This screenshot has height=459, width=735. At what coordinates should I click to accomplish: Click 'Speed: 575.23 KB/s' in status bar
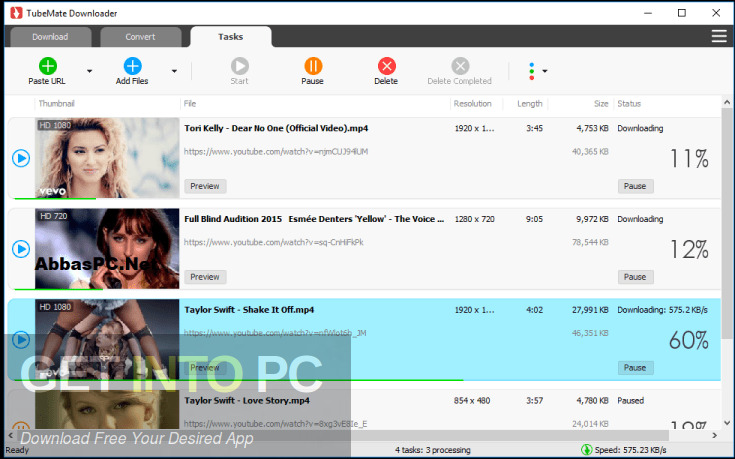click(630, 450)
